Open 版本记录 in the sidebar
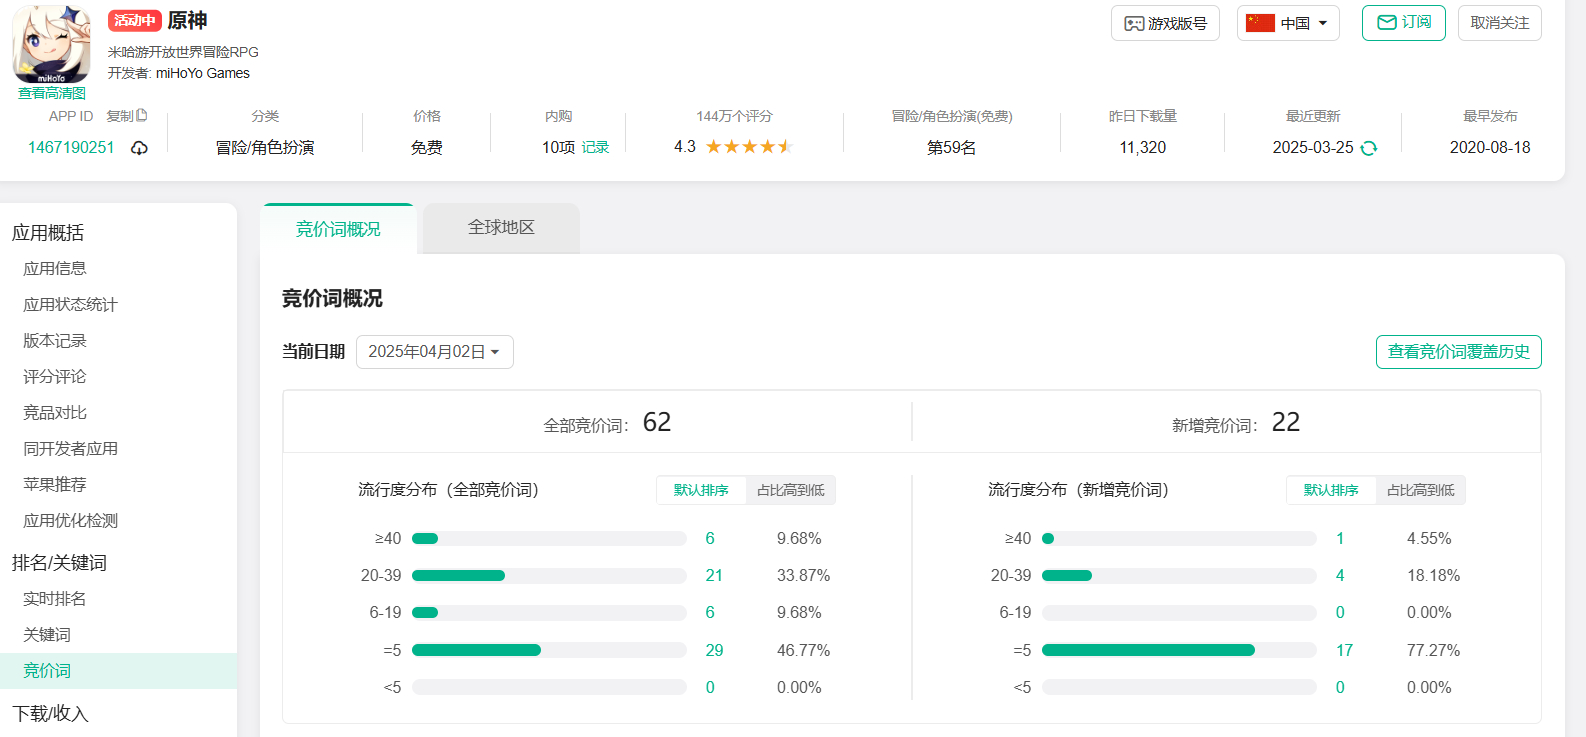Image resolution: width=1586 pixels, height=737 pixels. pyautogui.click(x=55, y=341)
